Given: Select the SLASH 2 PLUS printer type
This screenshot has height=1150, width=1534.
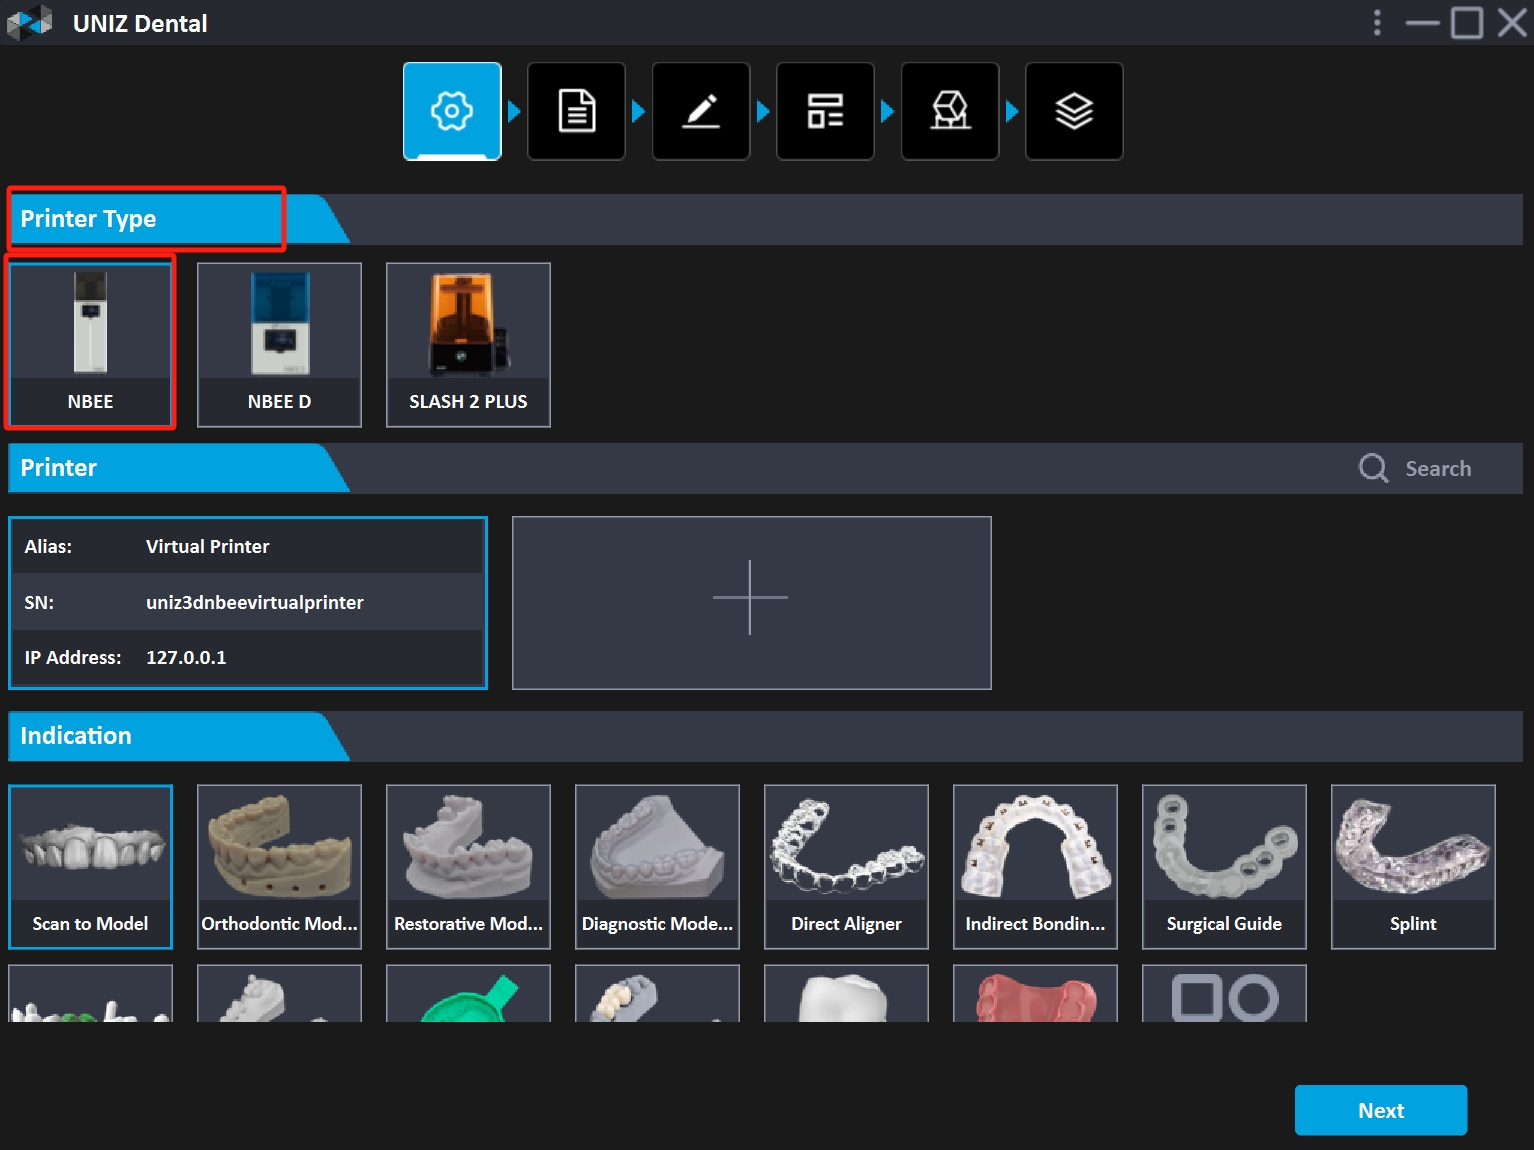Looking at the screenshot, I should pyautogui.click(x=468, y=345).
